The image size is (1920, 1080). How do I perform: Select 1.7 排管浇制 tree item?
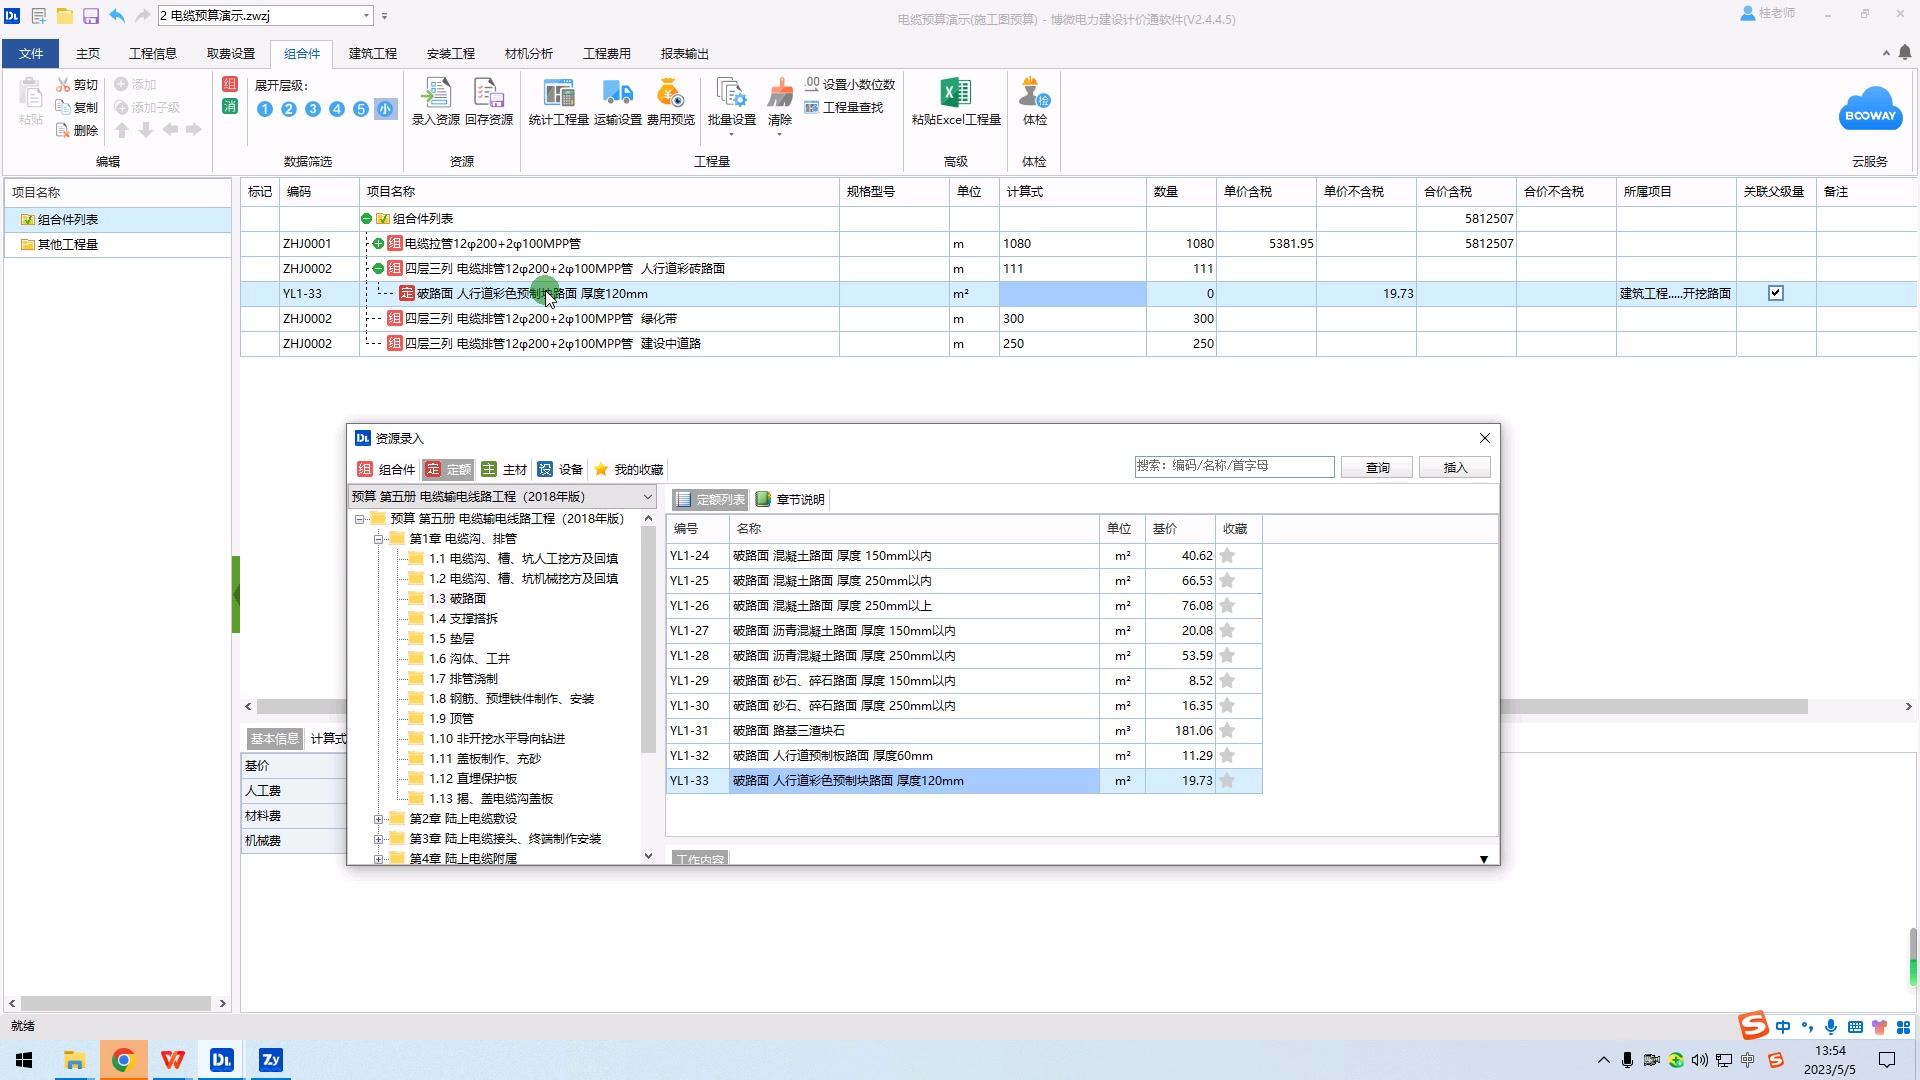[x=463, y=679]
